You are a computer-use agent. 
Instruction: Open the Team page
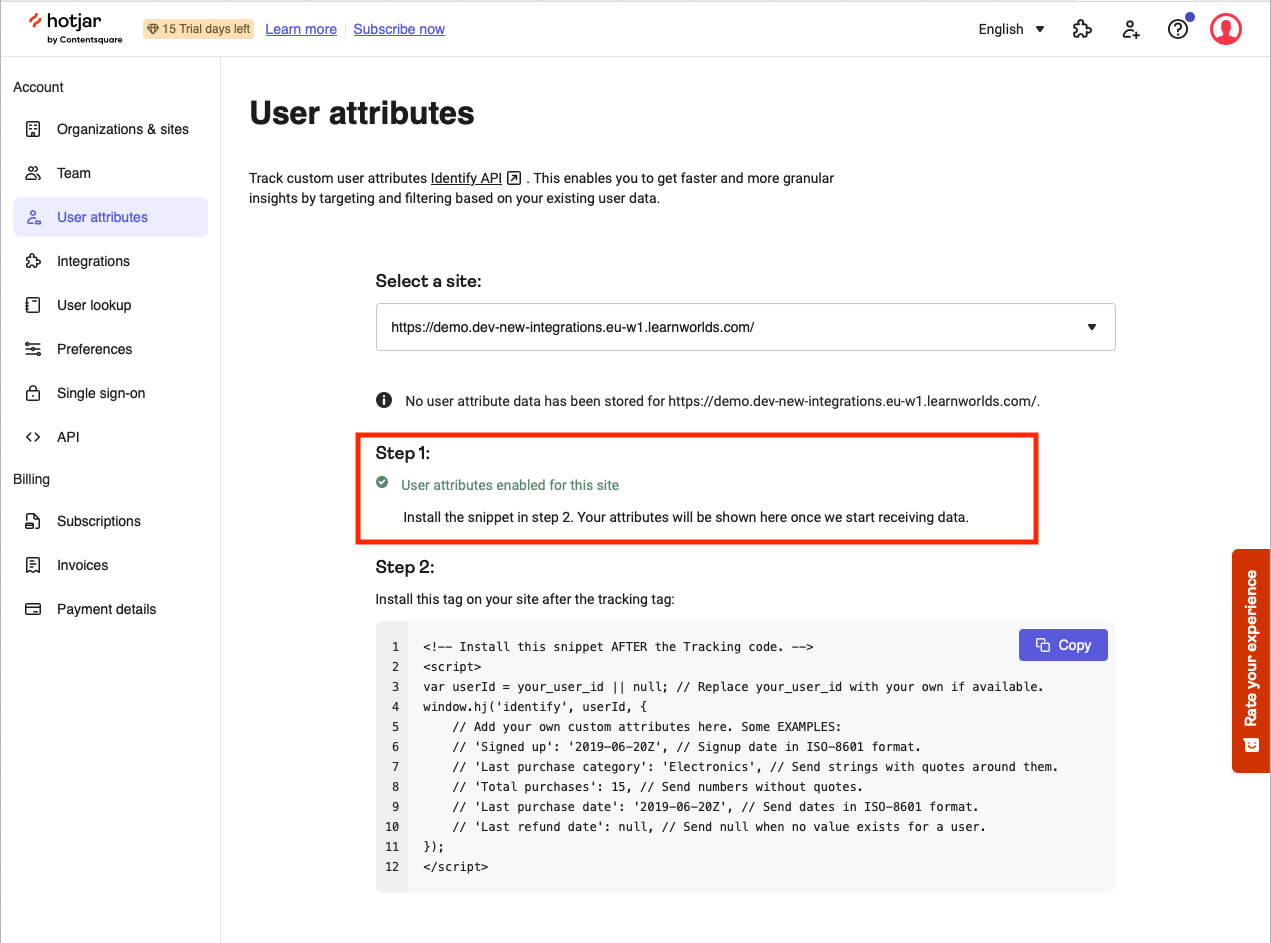pyautogui.click(x=110, y=173)
